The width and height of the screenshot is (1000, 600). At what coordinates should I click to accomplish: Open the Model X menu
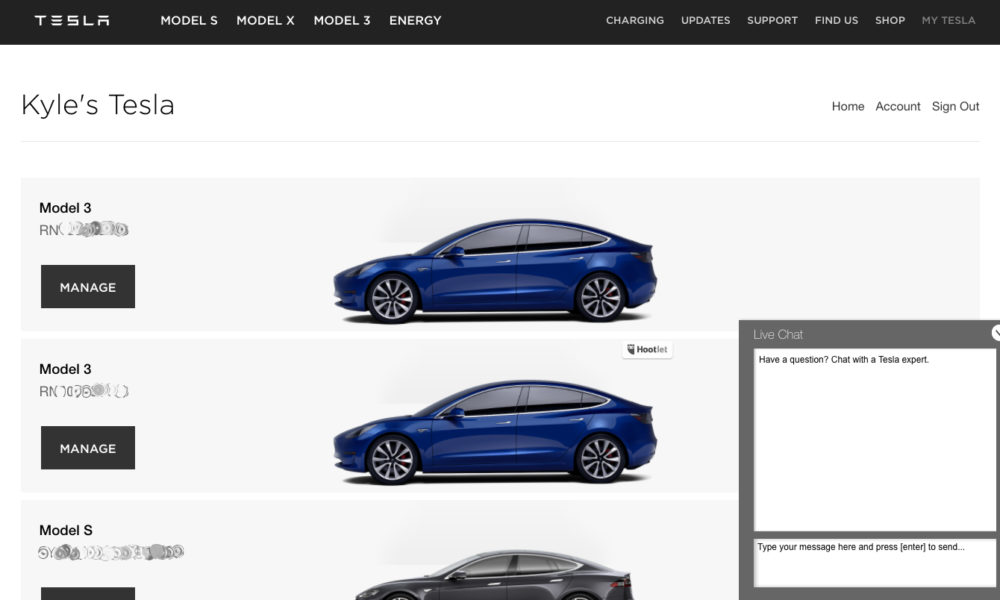265,20
